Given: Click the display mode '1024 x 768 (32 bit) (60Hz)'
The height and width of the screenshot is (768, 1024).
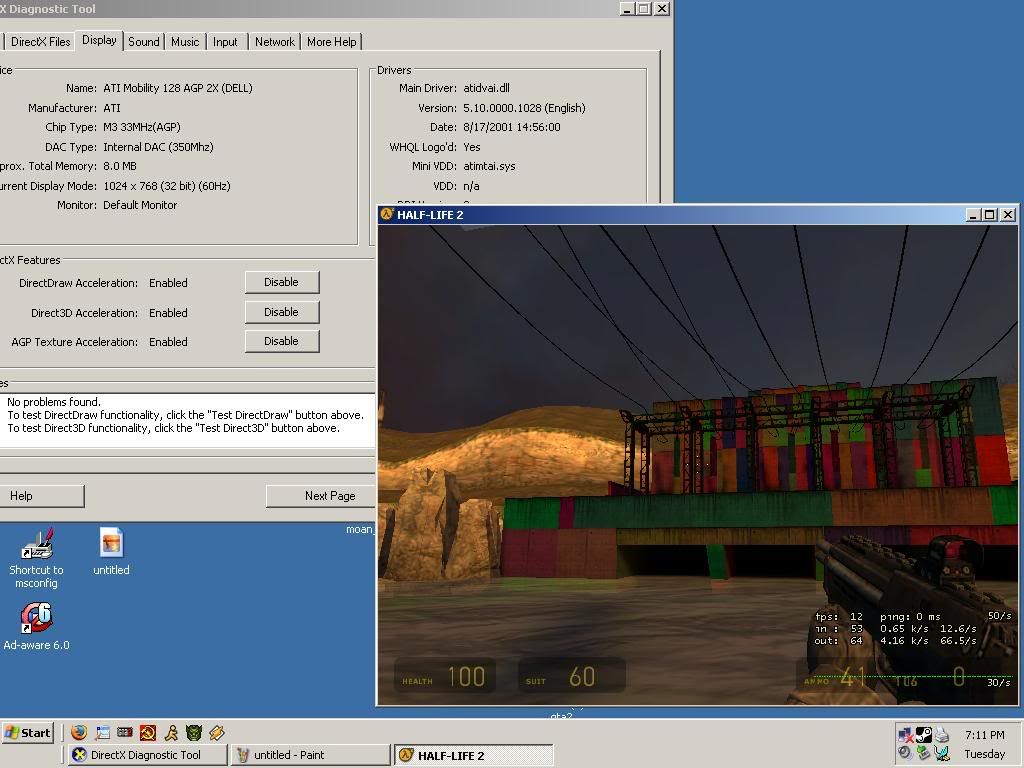Looking at the screenshot, I should click(x=167, y=186).
